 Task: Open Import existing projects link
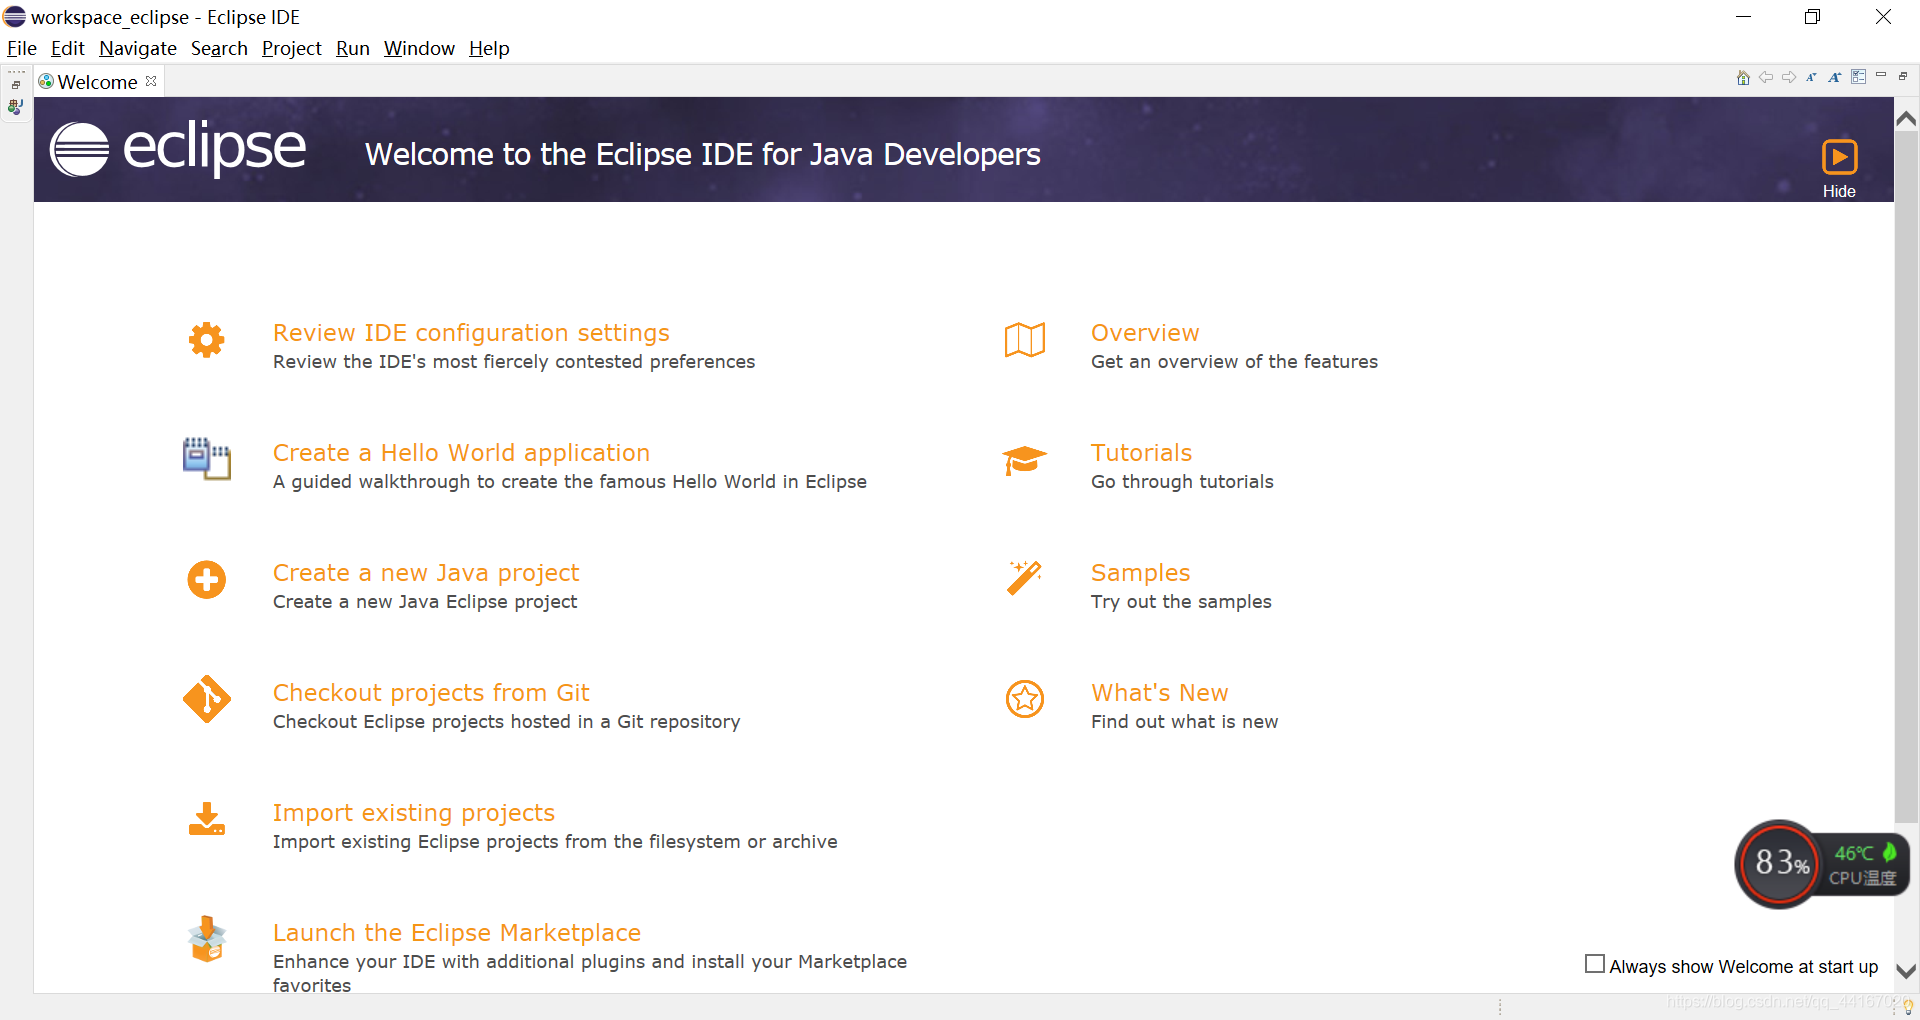click(414, 813)
